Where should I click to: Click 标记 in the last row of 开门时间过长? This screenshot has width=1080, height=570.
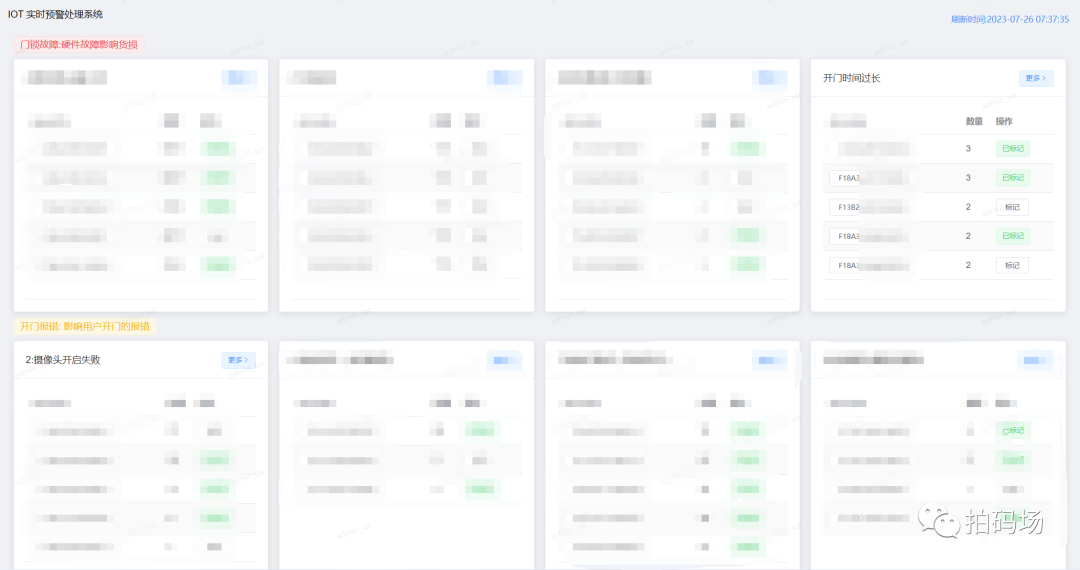point(1012,266)
